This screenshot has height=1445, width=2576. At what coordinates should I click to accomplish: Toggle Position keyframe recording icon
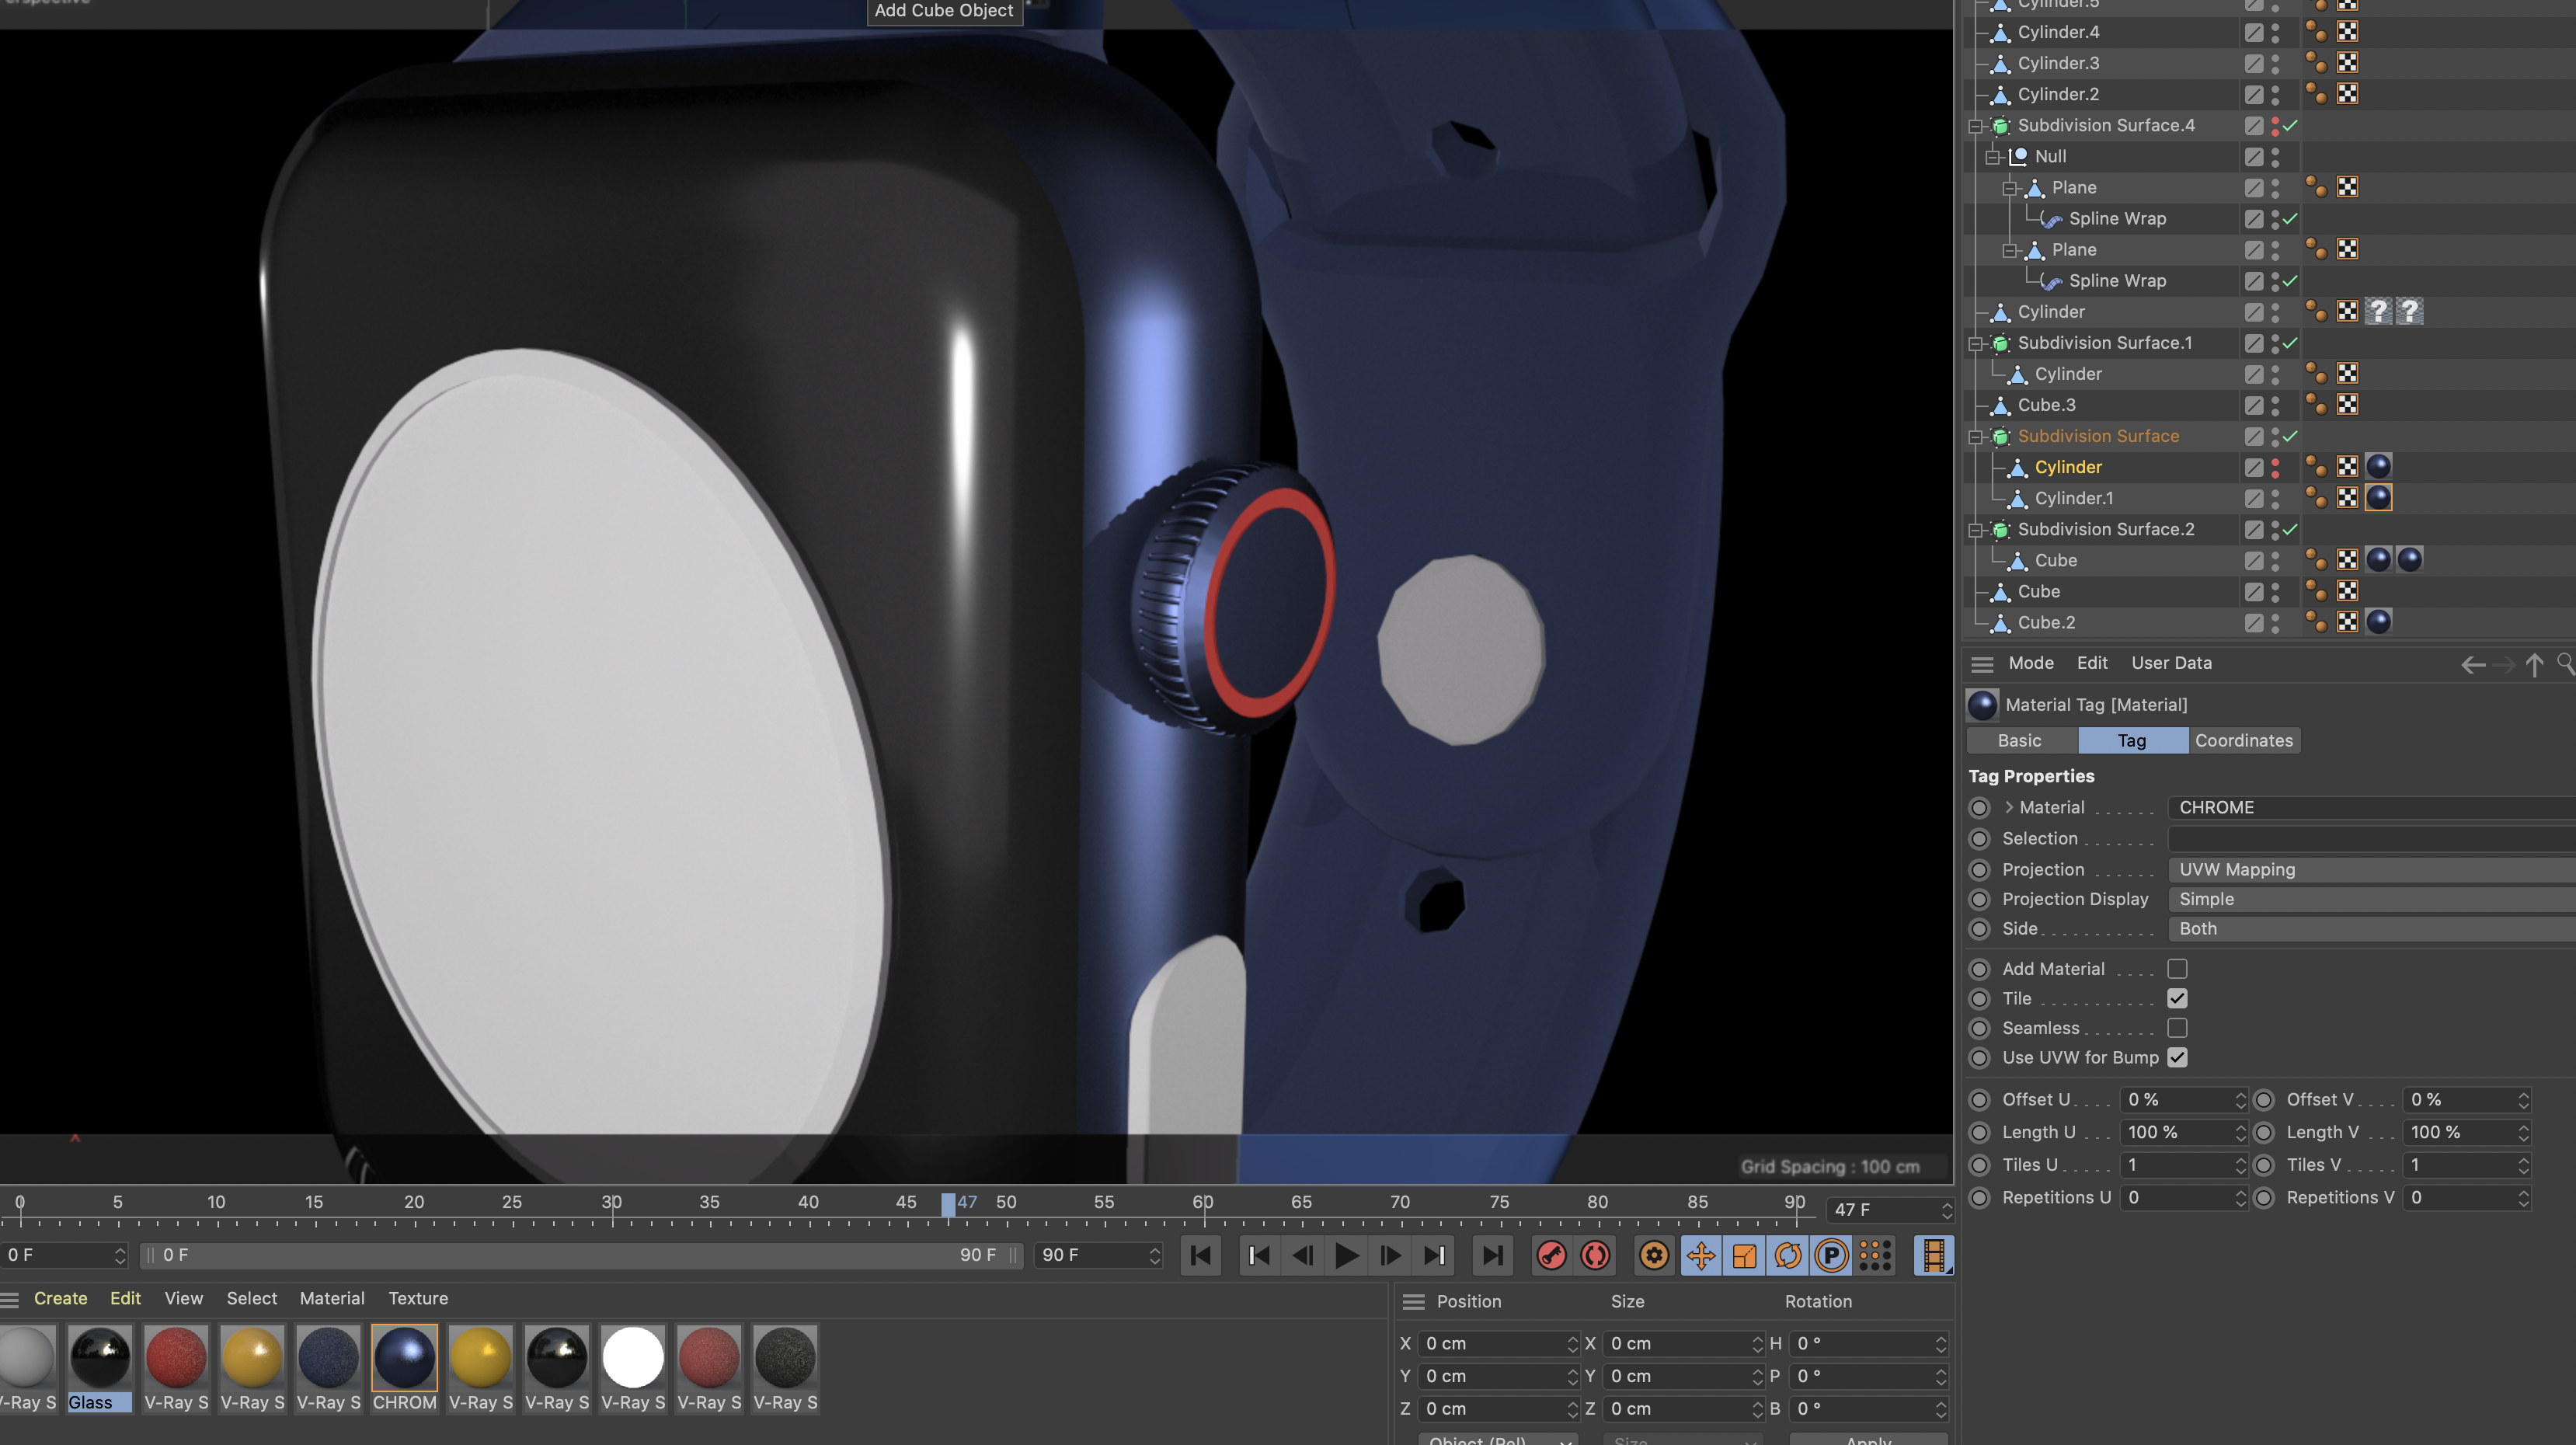point(1700,1255)
